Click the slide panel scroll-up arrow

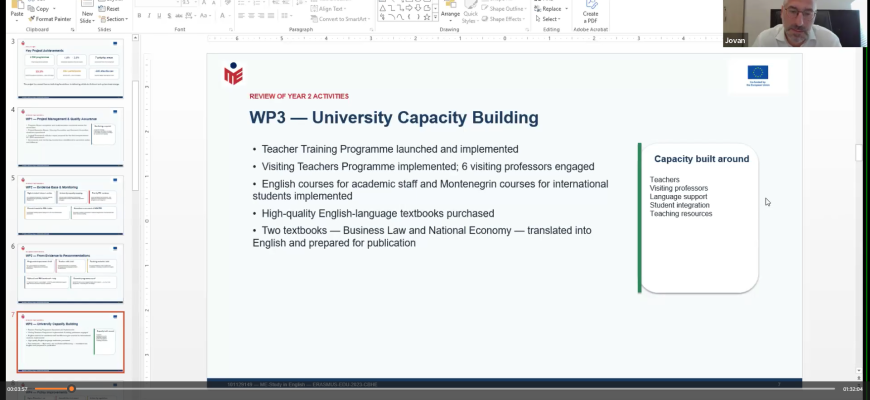point(135,38)
